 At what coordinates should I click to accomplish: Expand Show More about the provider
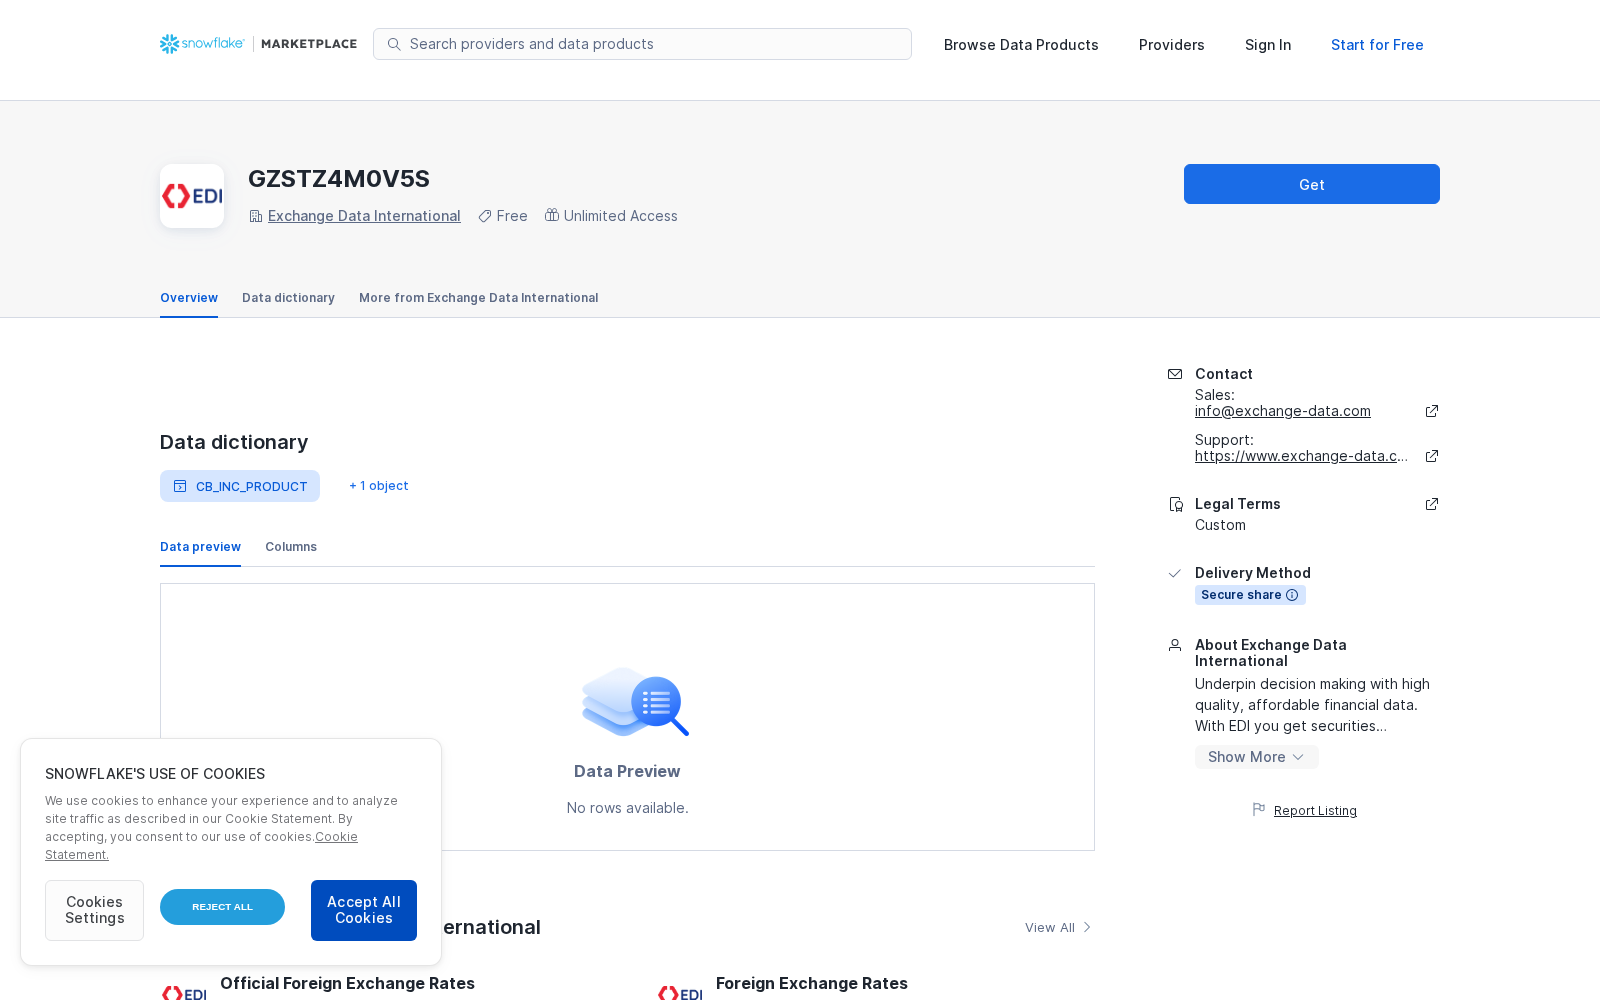1256,757
